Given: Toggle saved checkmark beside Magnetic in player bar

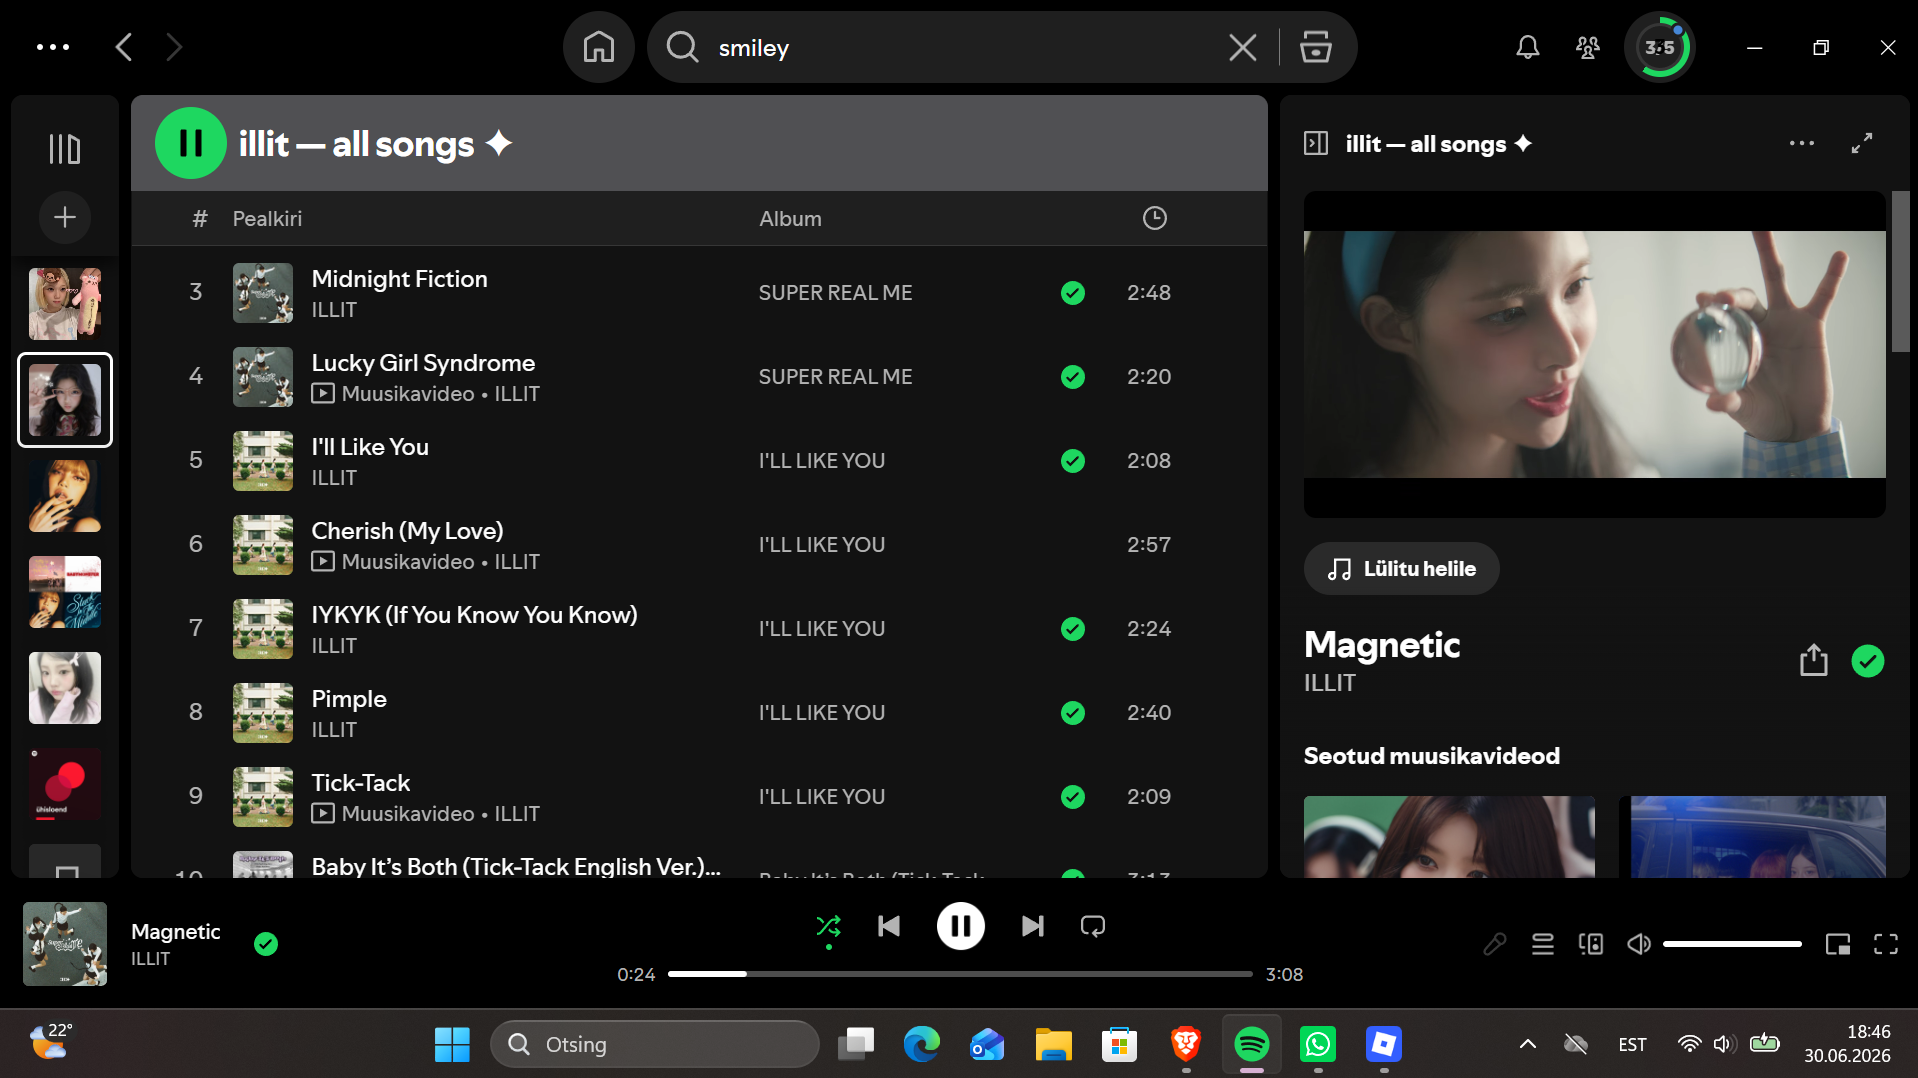Looking at the screenshot, I should [x=265, y=944].
